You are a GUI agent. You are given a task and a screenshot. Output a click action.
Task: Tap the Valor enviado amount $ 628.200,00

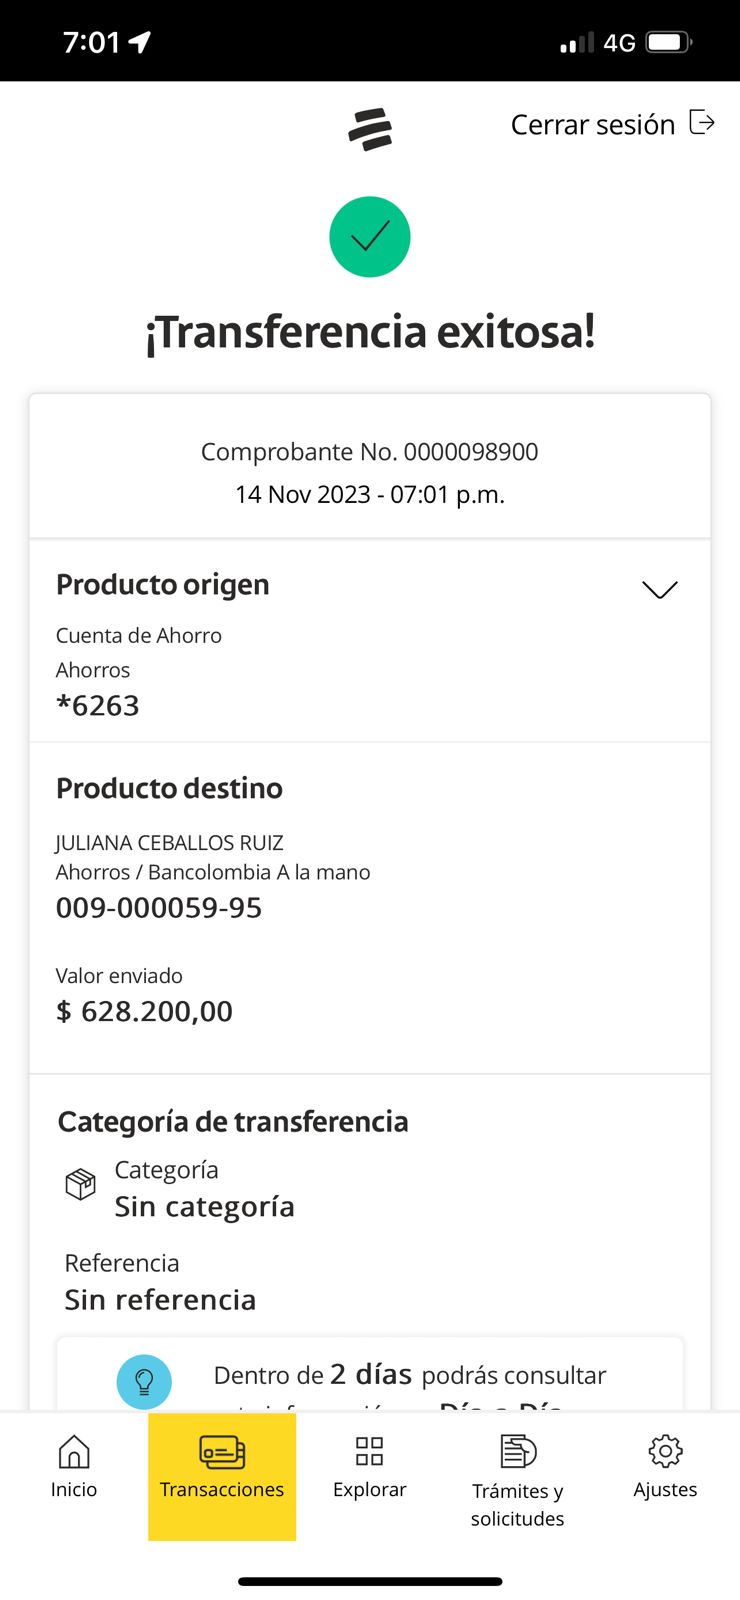coord(144,1012)
